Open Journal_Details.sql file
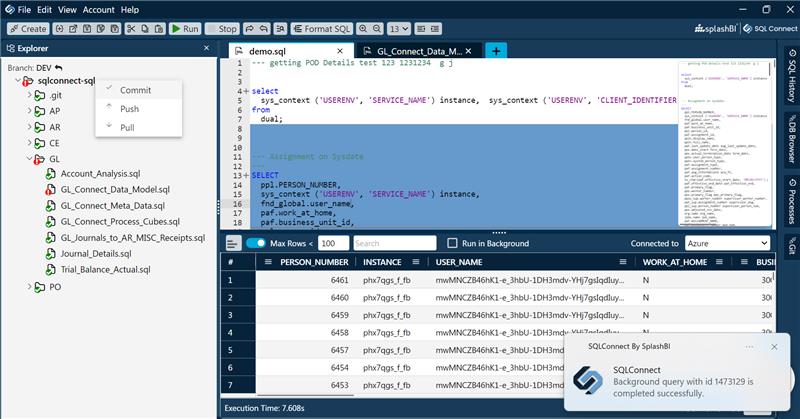 (x=96, y=253)
